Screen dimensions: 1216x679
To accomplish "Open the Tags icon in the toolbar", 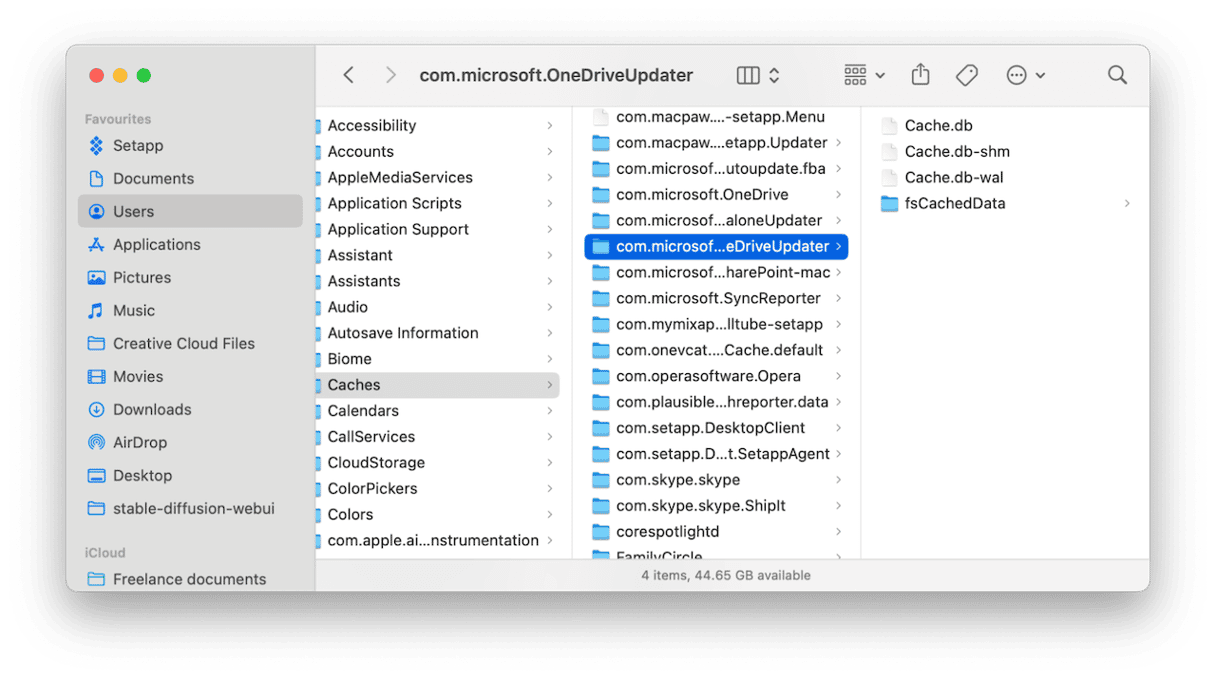I will 966,74.
